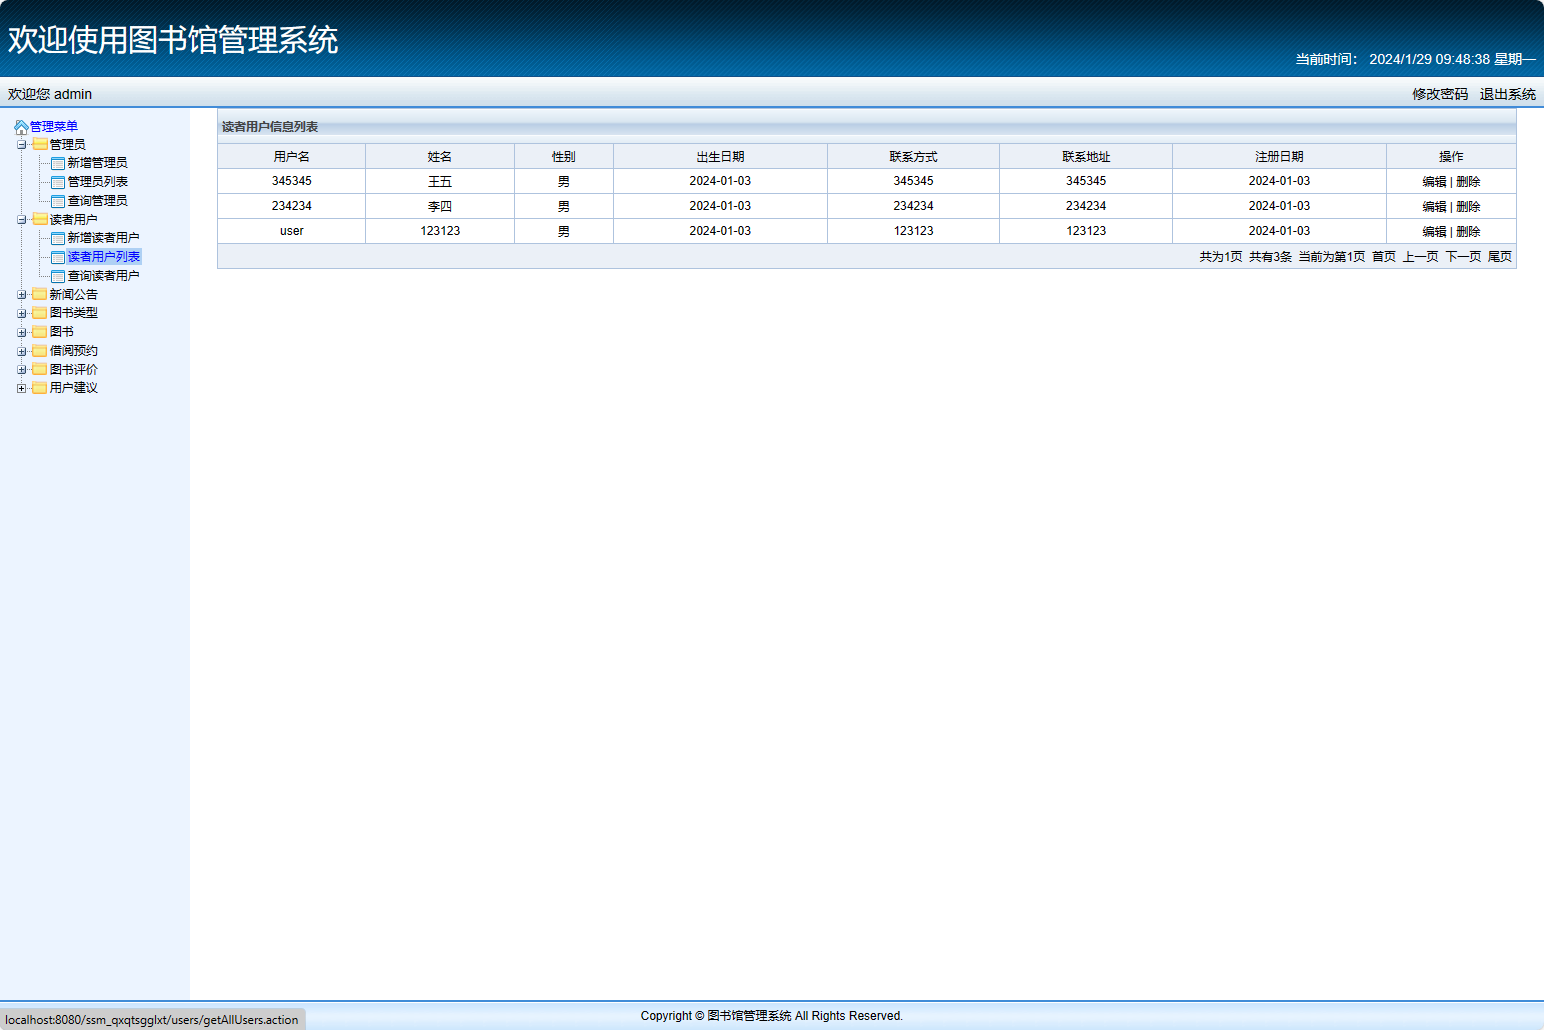Screen dimensions: 1544x1030
Task: Go to 尾页 in pagination
Action: point(1500,257)
